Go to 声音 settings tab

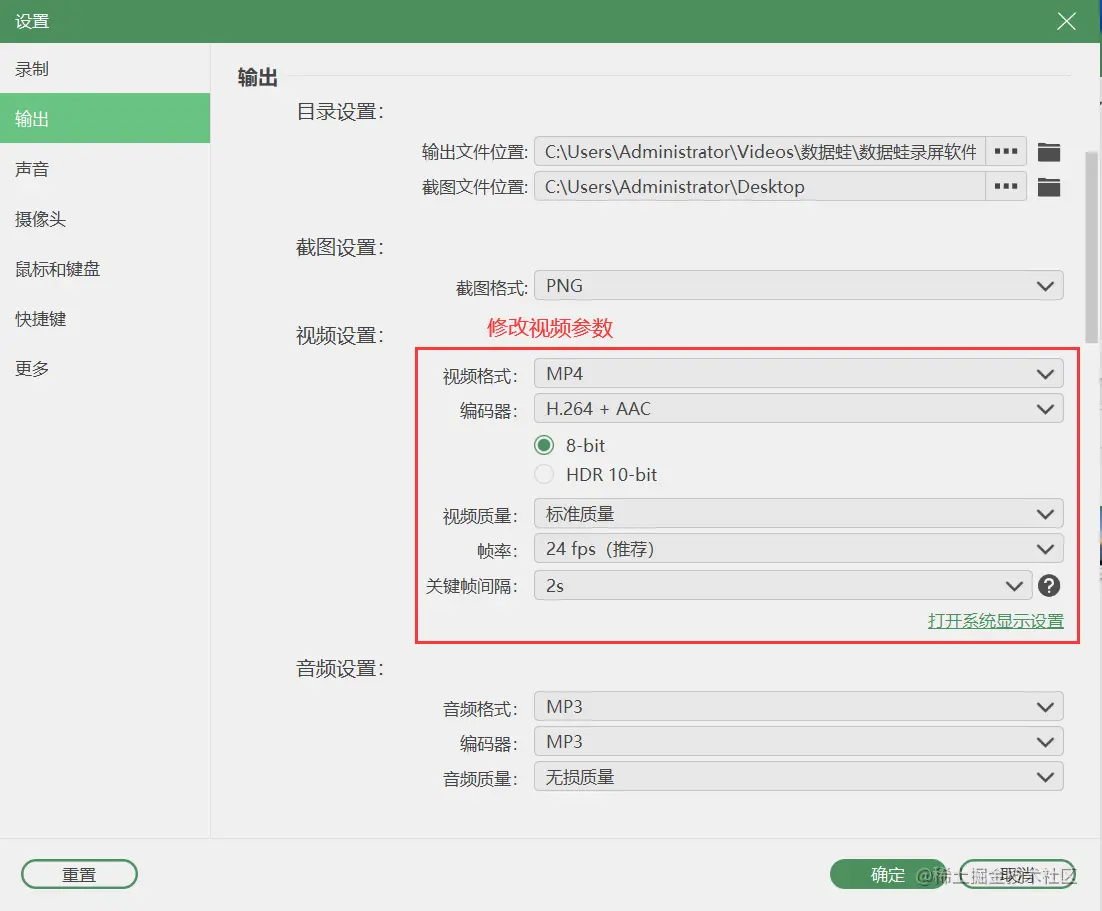coord(105,169)
